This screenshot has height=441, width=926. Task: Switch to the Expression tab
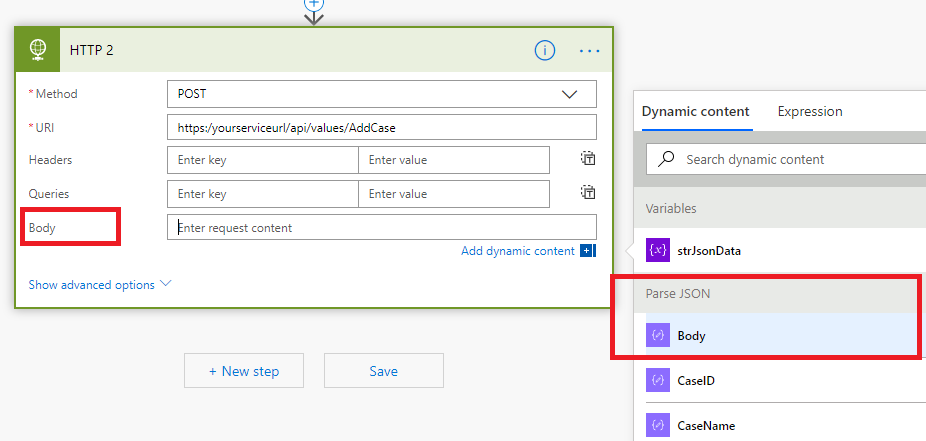(810, 112)
